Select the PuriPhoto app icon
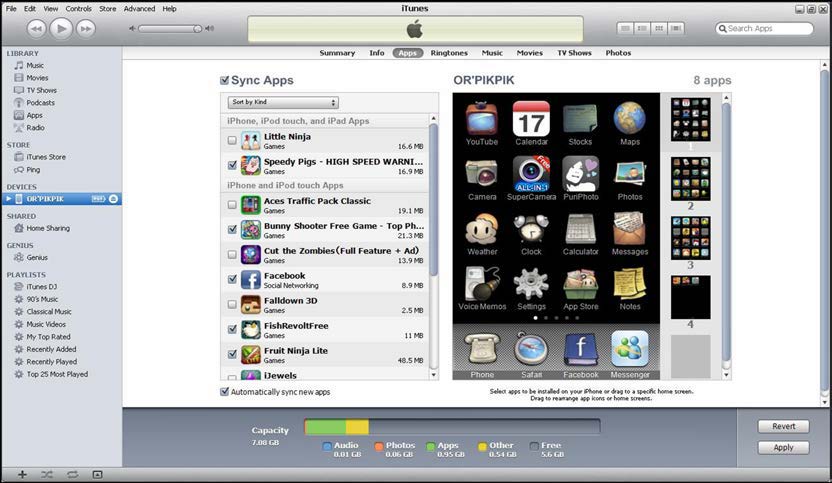832x483 pixels. (580, 174)
